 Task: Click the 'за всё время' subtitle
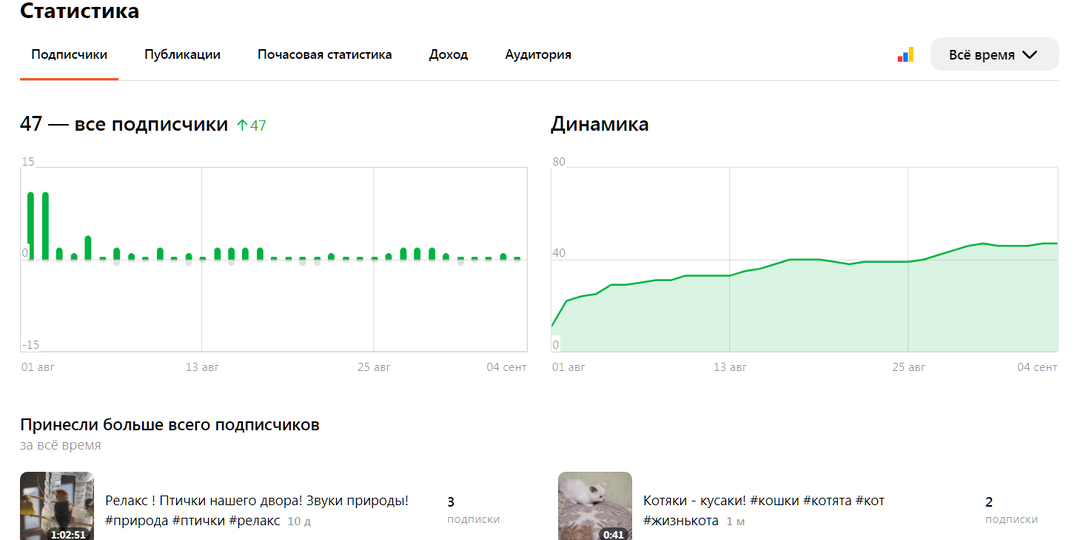click(x=61, y=446)
